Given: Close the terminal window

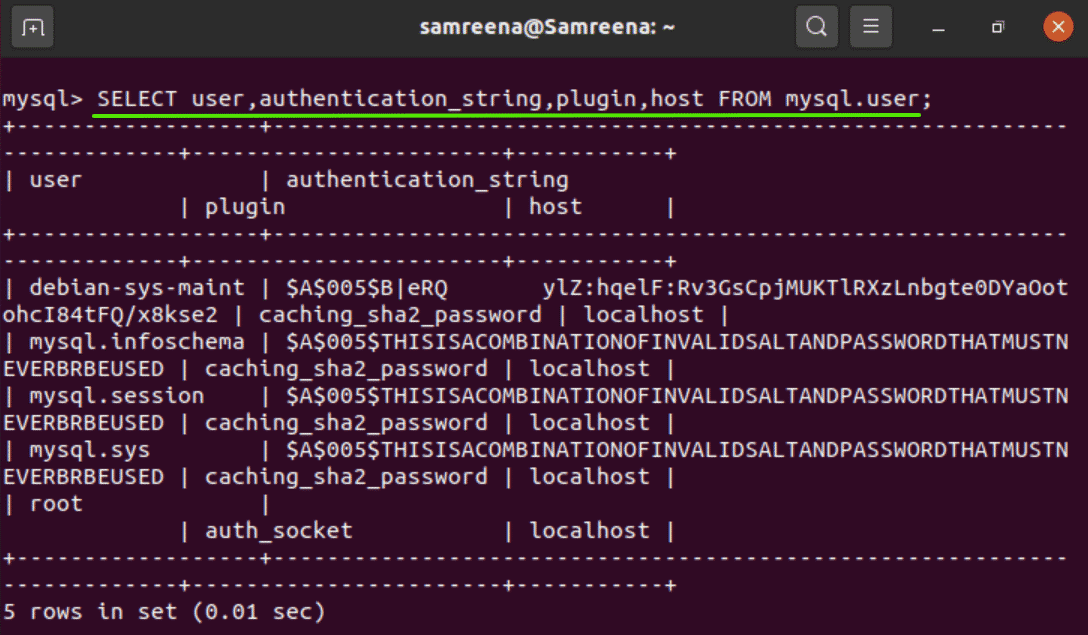Looking at the screenshot, I should point(1057,27).
